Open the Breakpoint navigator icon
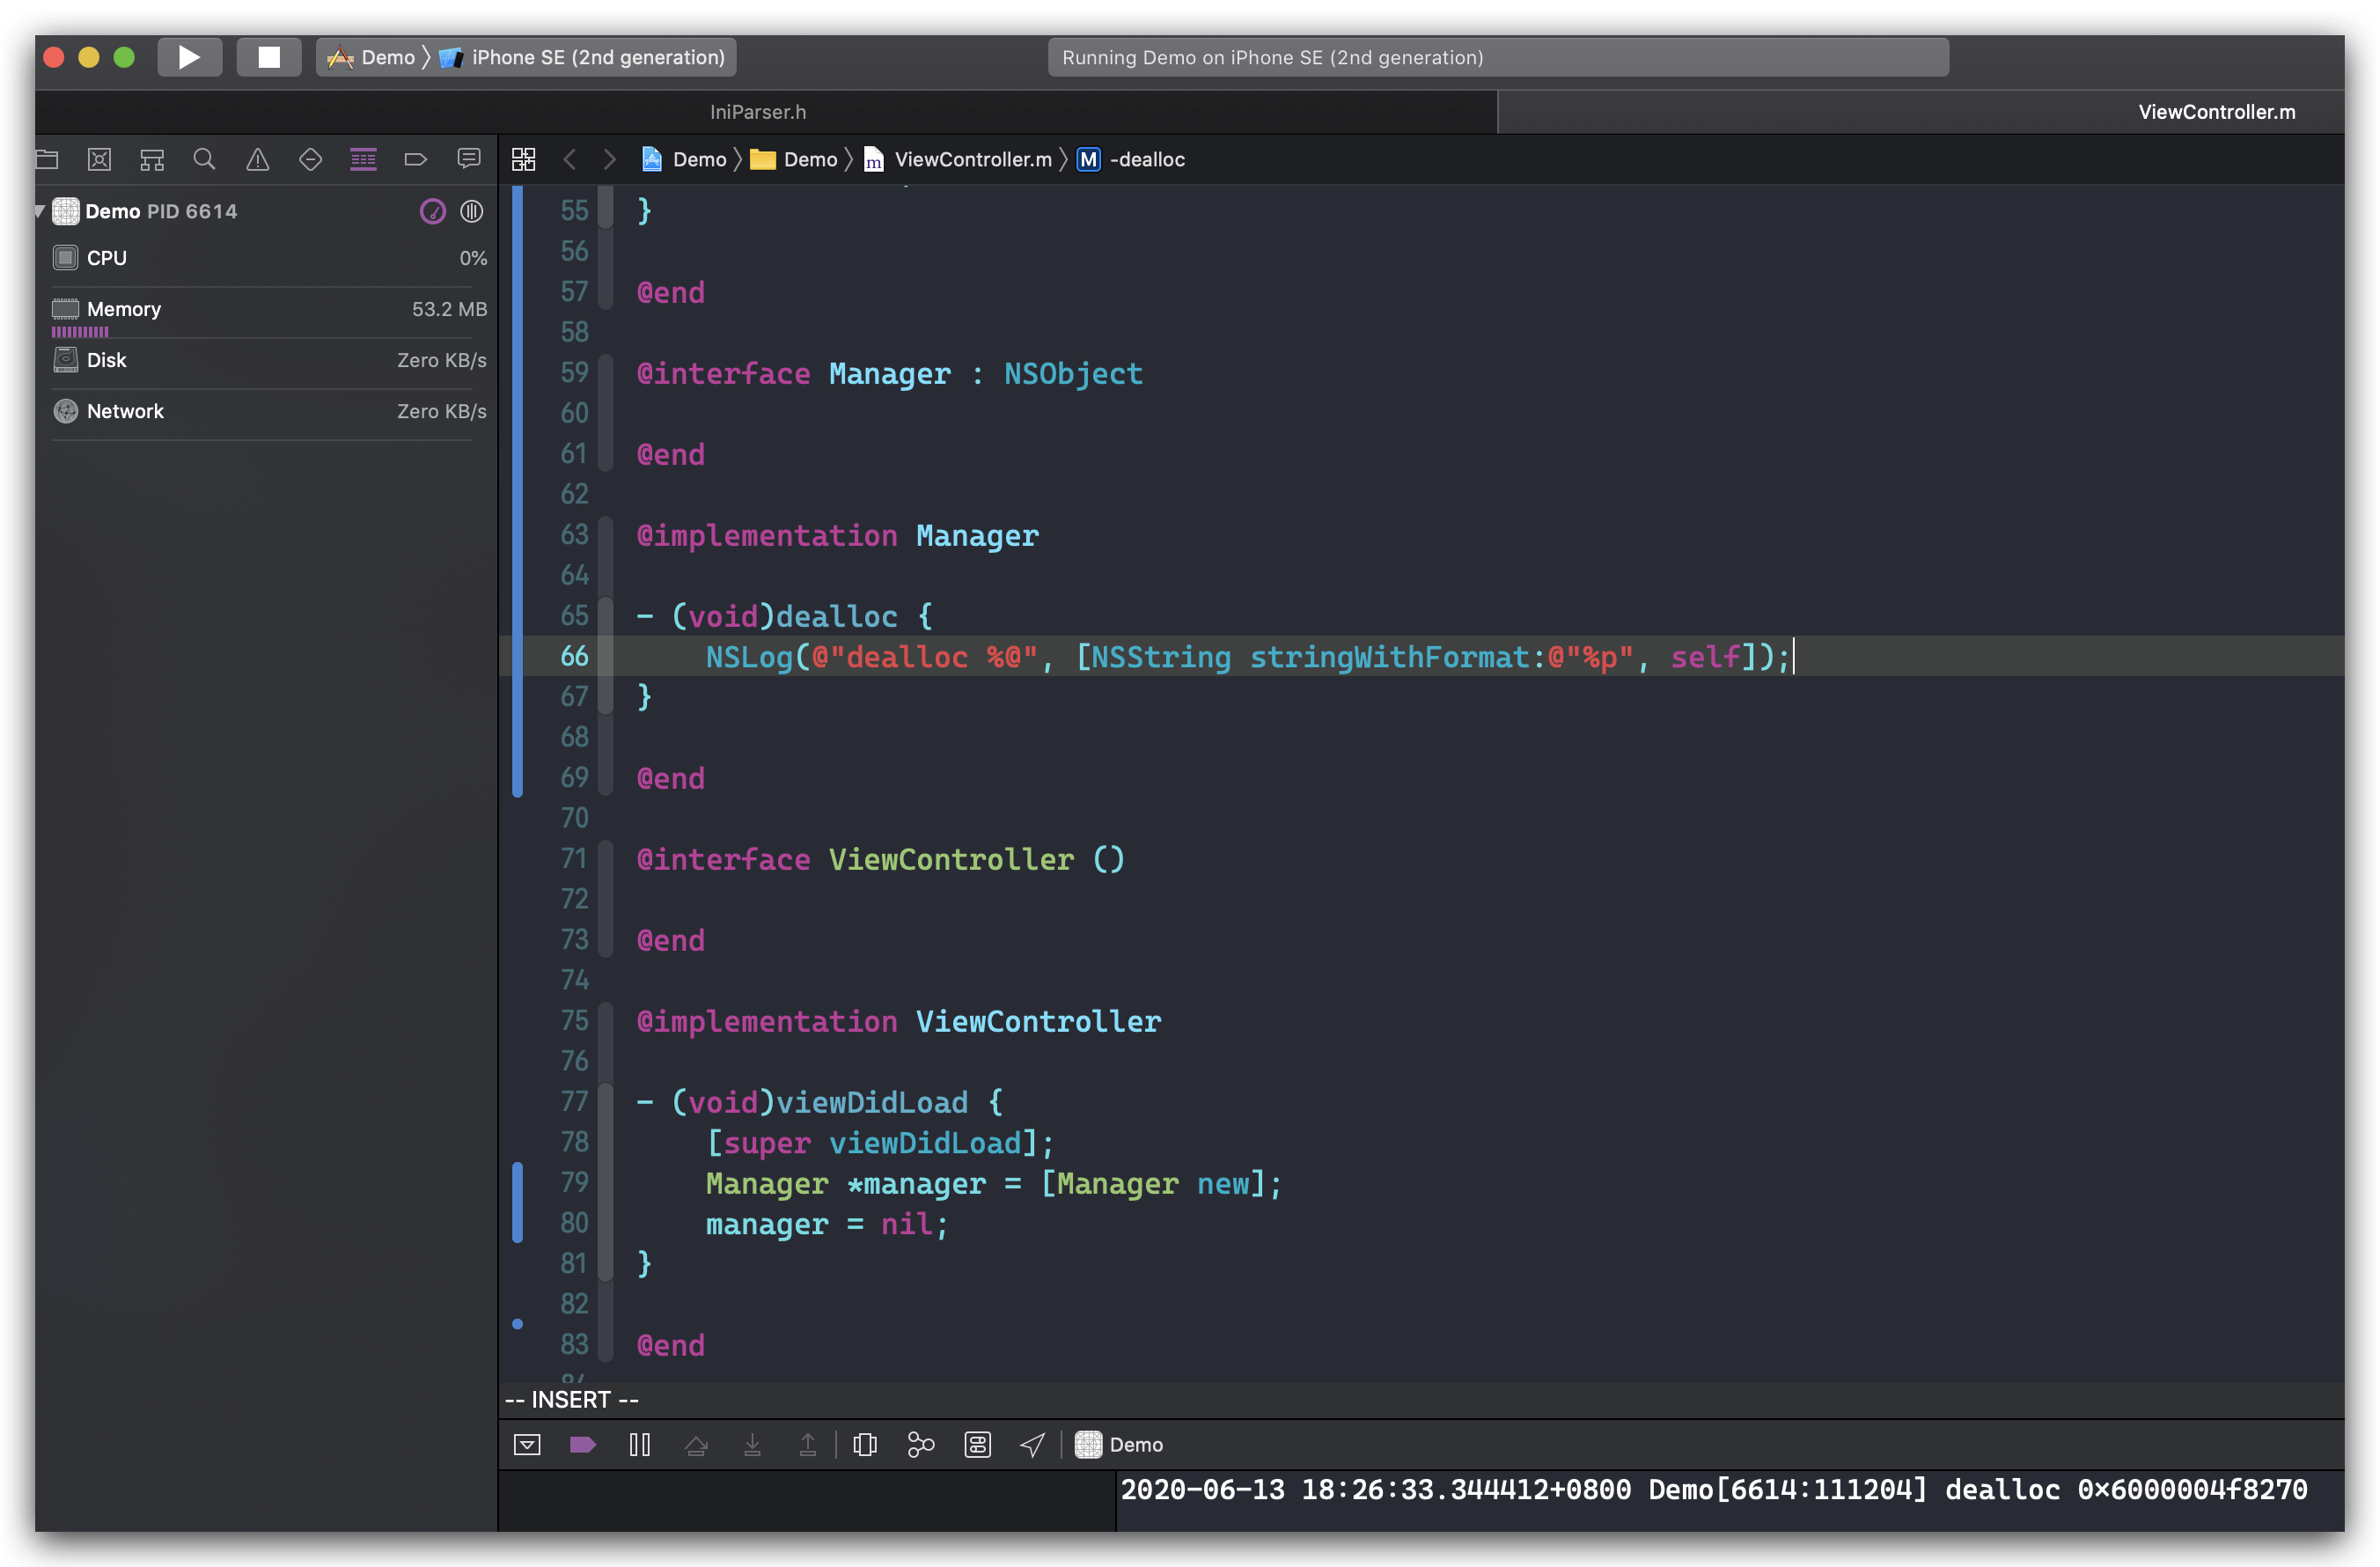Image resolution: width=2380 pixels, height=1567 pixels. tap(416, 159)
